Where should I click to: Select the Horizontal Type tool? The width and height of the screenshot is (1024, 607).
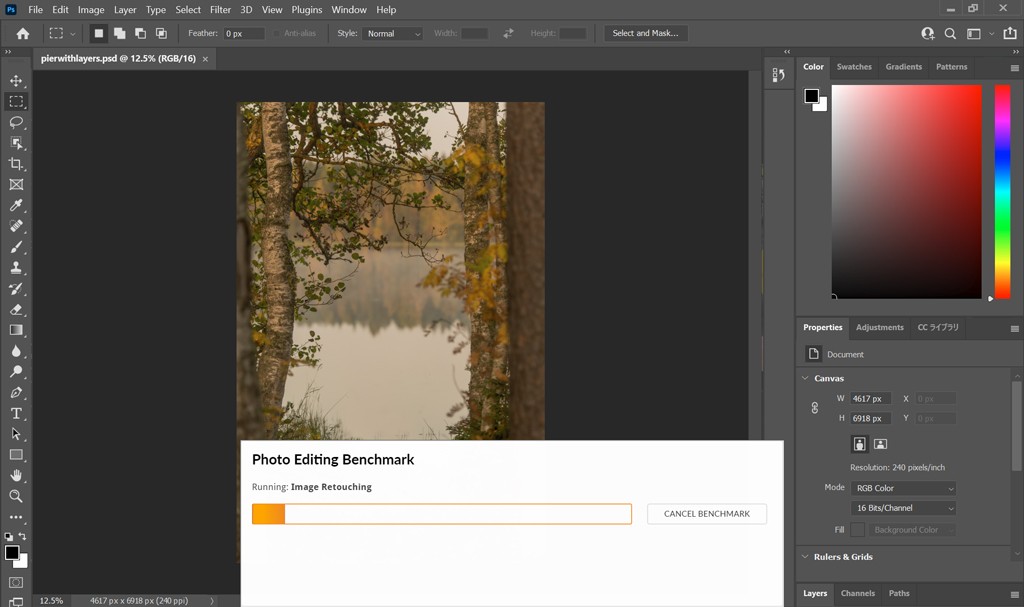[x=16, y=413]
